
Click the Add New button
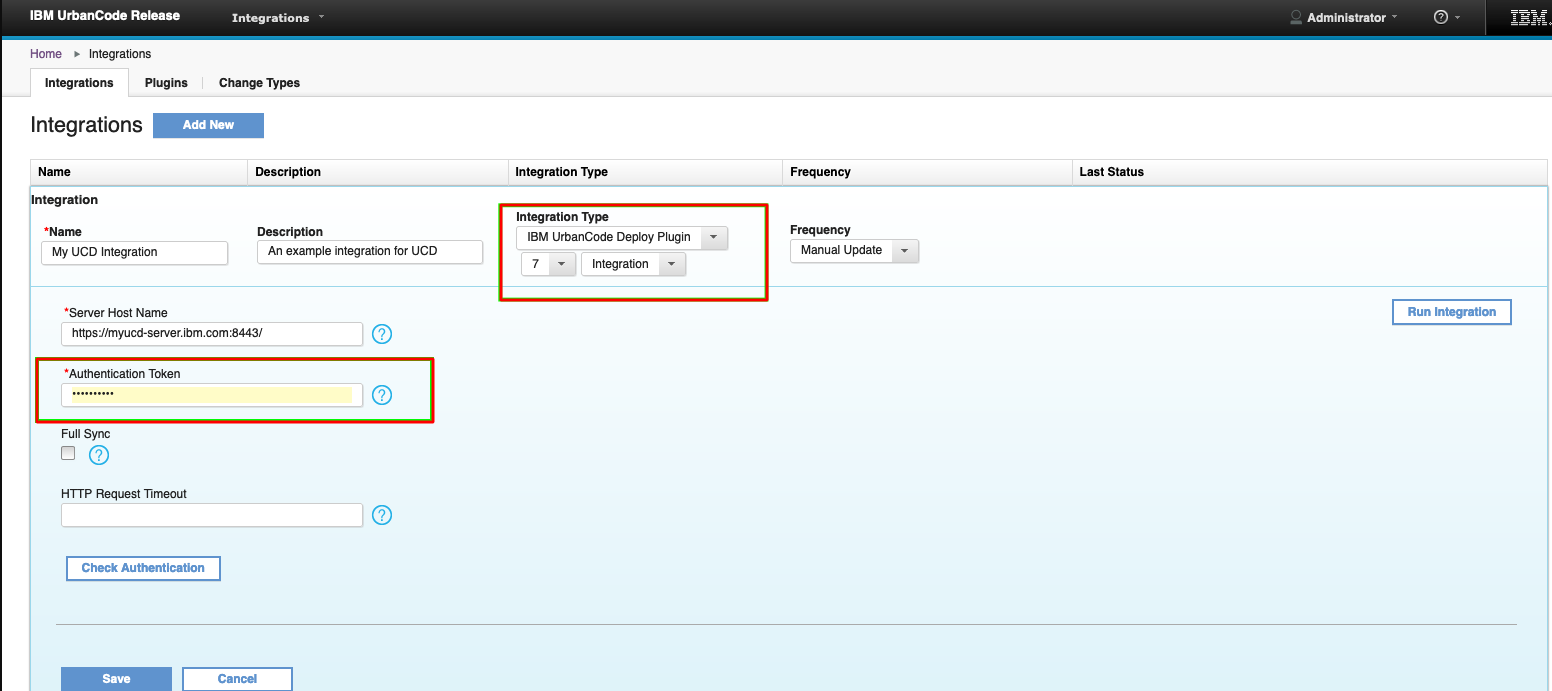click(208, 125)
